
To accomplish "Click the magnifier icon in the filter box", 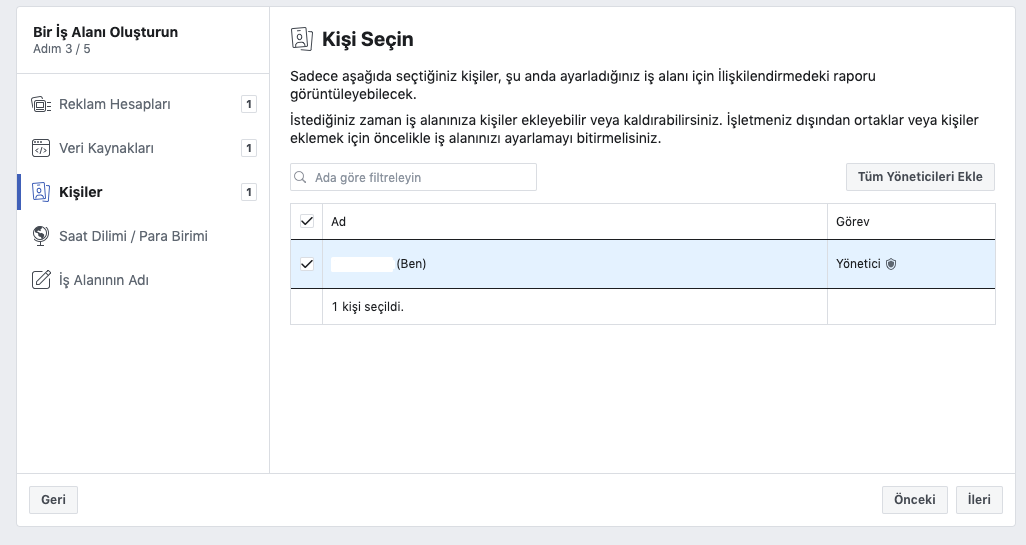I will pos(300,177).
